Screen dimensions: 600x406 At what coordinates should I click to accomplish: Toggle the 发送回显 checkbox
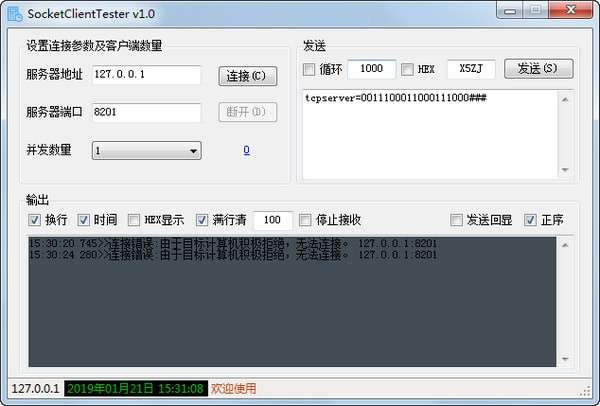pyautogui.click(x=456, y=220)
